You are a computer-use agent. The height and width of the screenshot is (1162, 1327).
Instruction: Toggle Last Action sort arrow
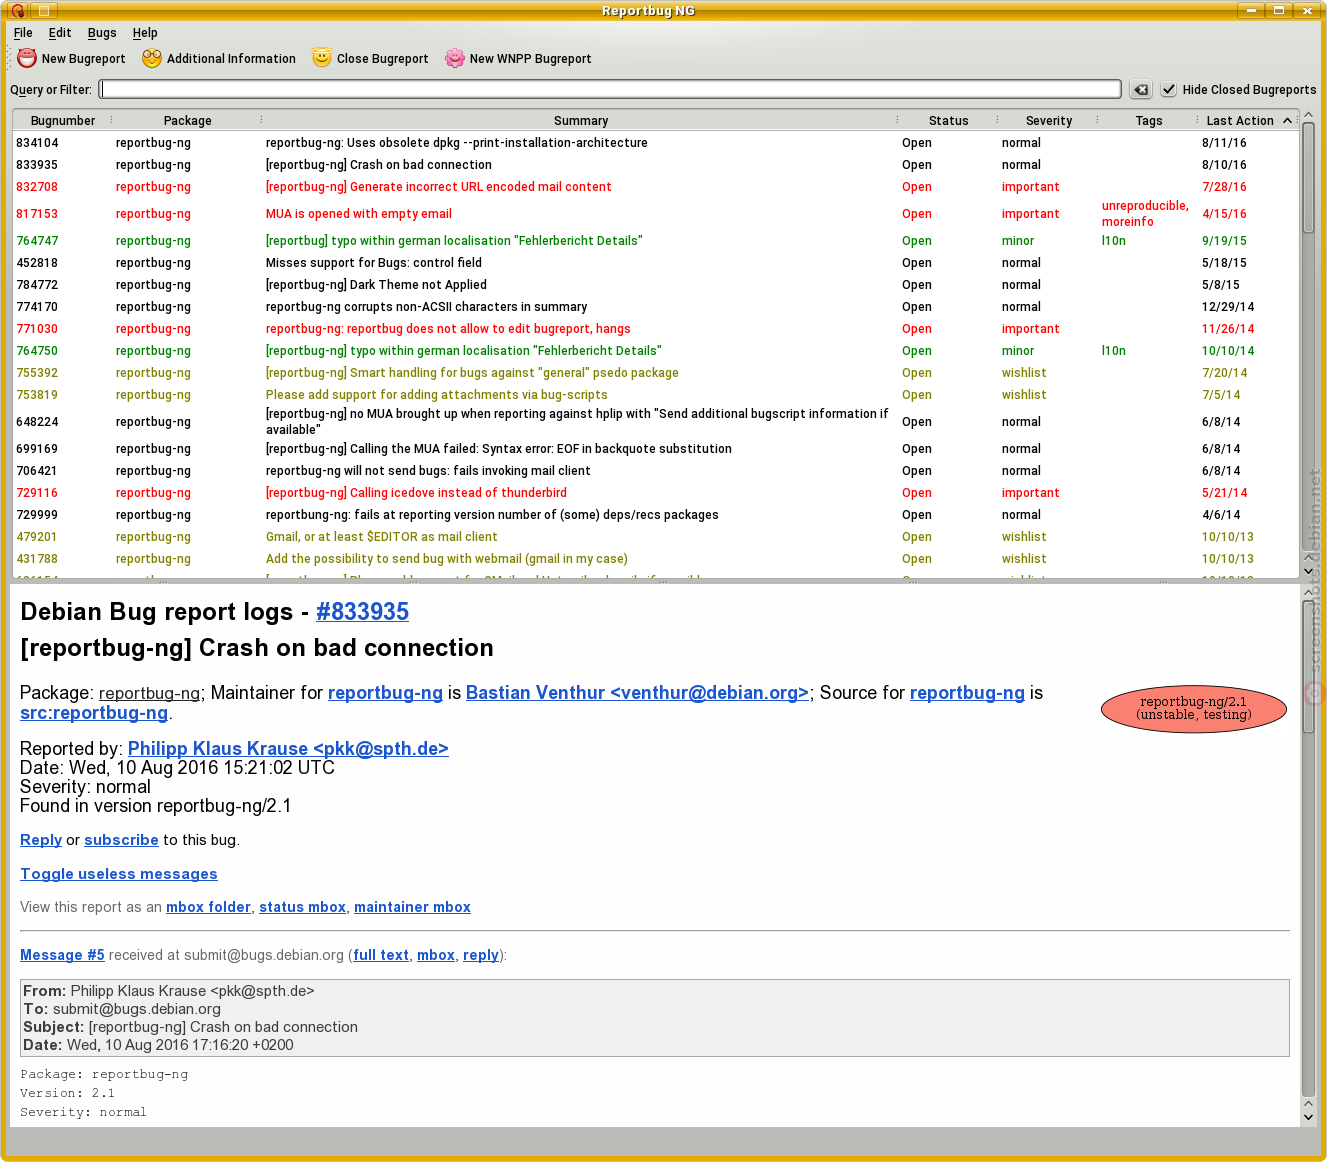(x=1287, y=121)
